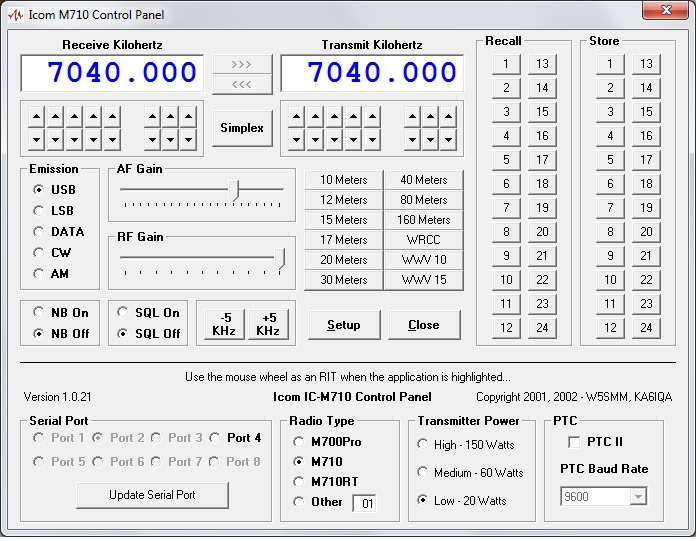Increment the leftmost receive frequency digit up arrow
696x541 pixels.
point(36,117)
